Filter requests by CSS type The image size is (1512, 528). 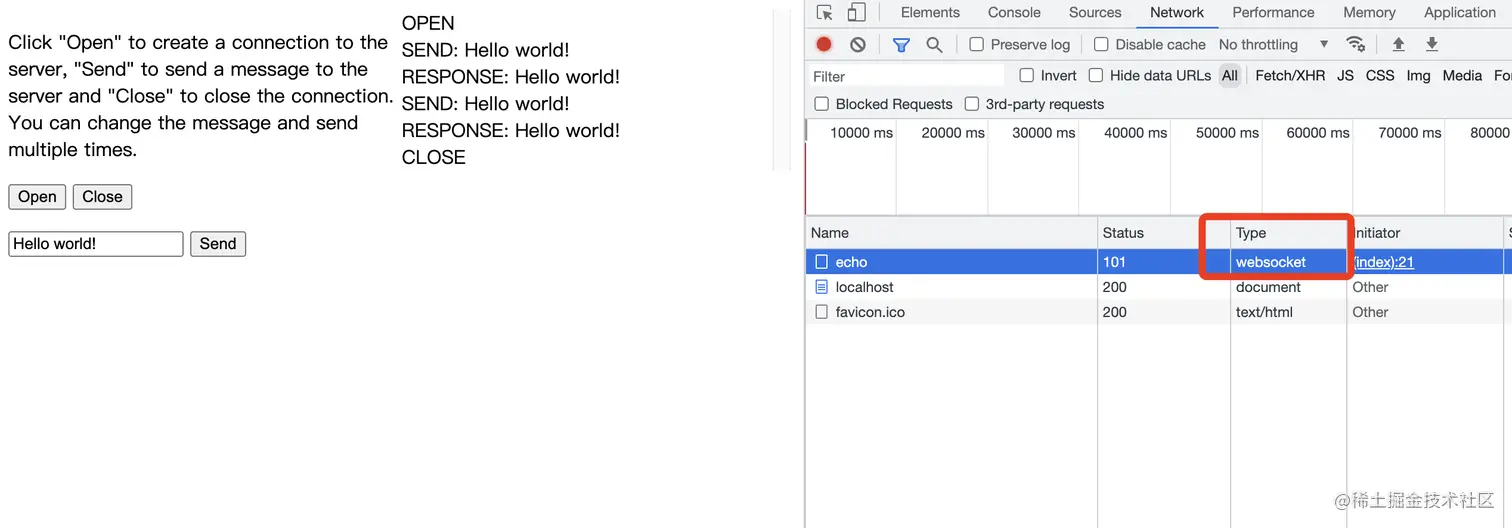(x=1380, y=75)
